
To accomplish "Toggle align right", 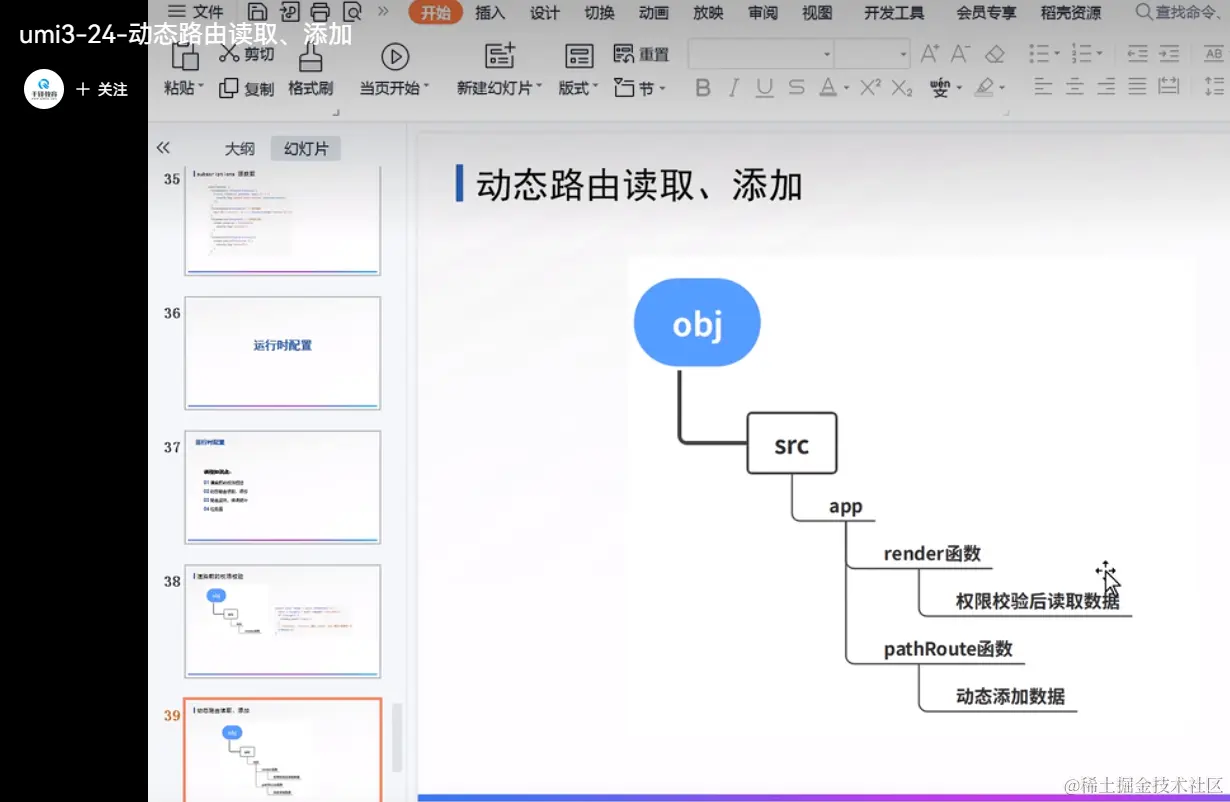I will (1106, 87).
